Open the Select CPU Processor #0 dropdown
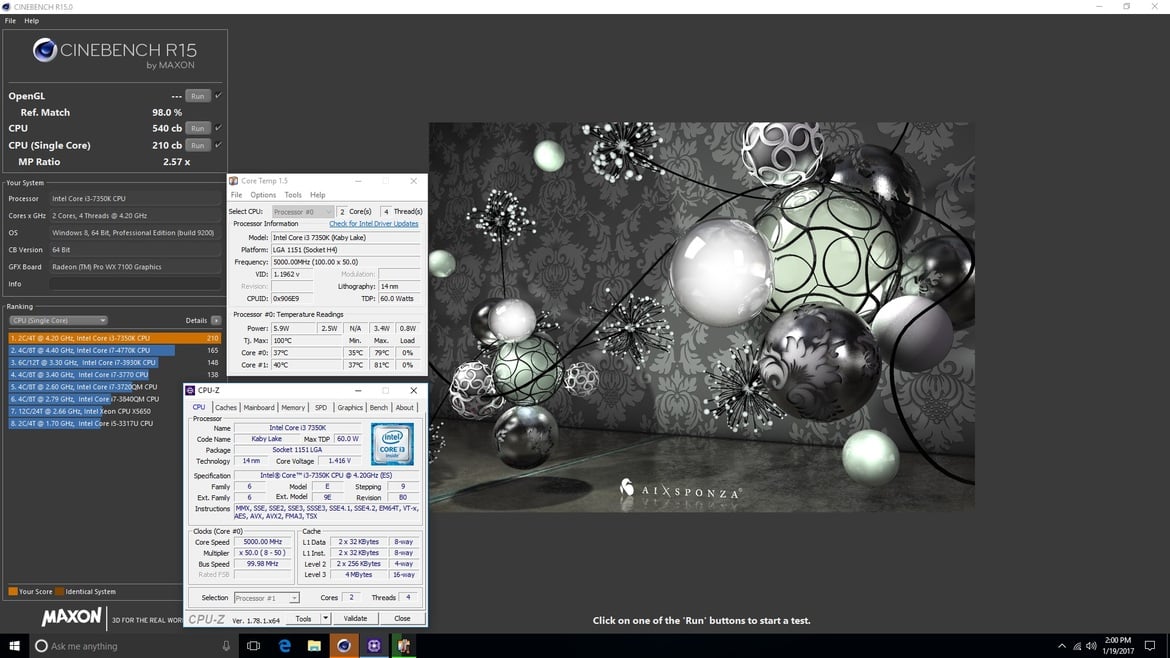Viewport: 1170px width, 658px height. [302, 212]
